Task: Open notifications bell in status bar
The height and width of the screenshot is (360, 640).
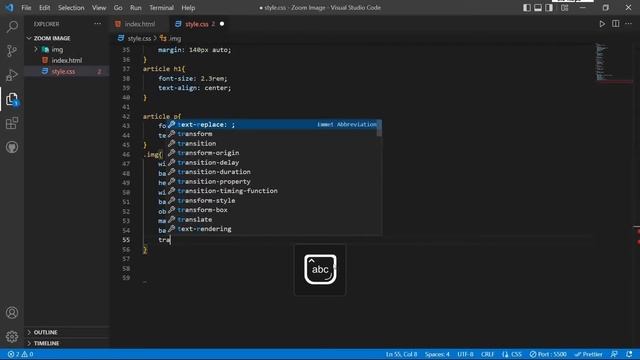Action: point(629,354)
